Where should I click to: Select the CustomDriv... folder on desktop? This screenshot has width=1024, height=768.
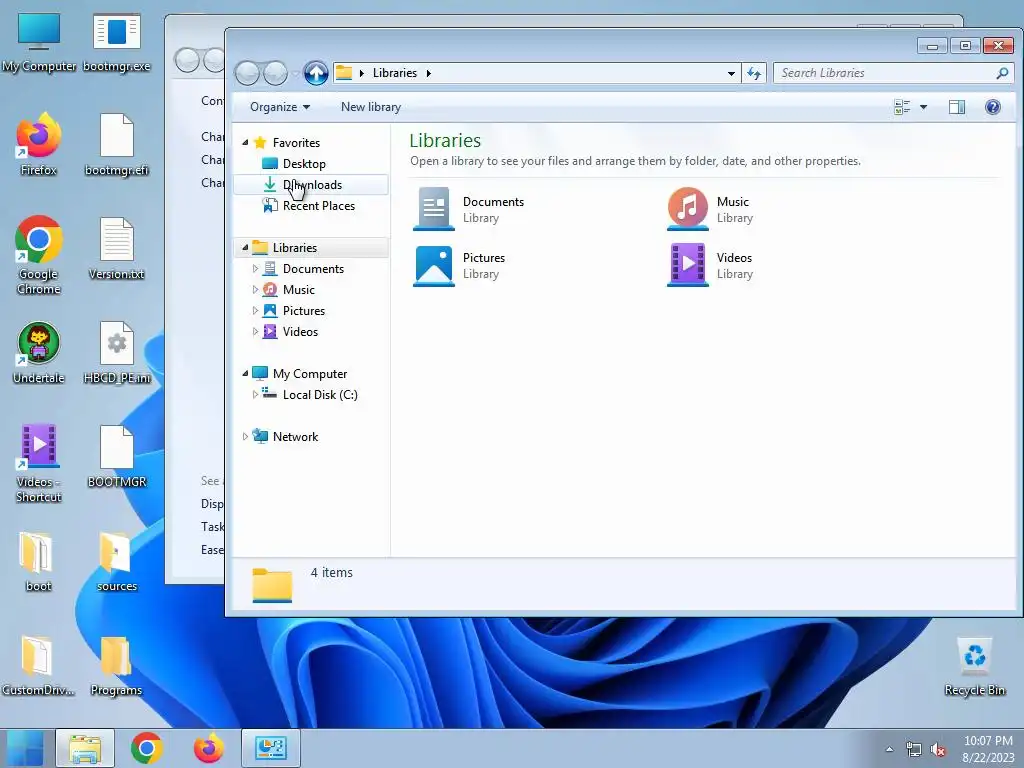pos(38,666)
